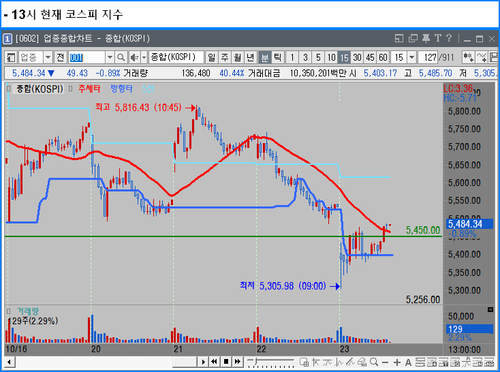Choose the 10-minute interval button

tap(331, 58)
